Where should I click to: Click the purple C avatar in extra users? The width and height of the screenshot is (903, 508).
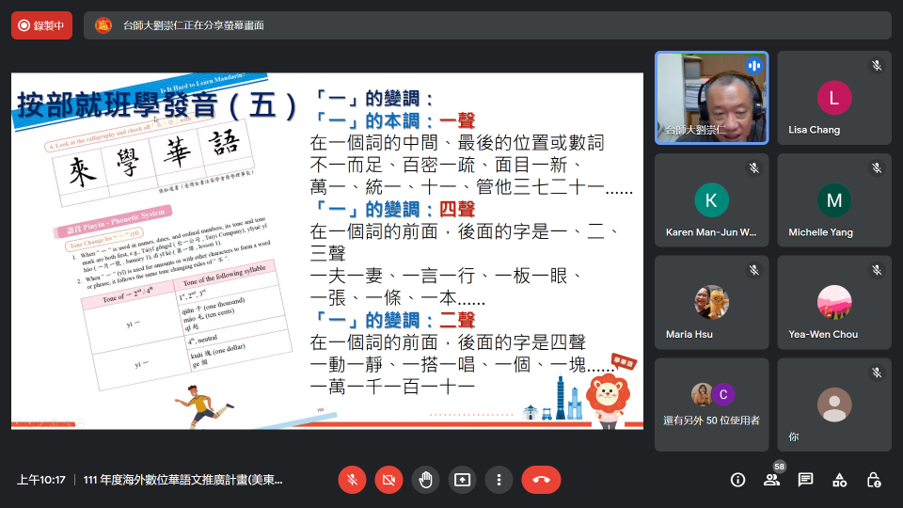click(x=723, y=395)
